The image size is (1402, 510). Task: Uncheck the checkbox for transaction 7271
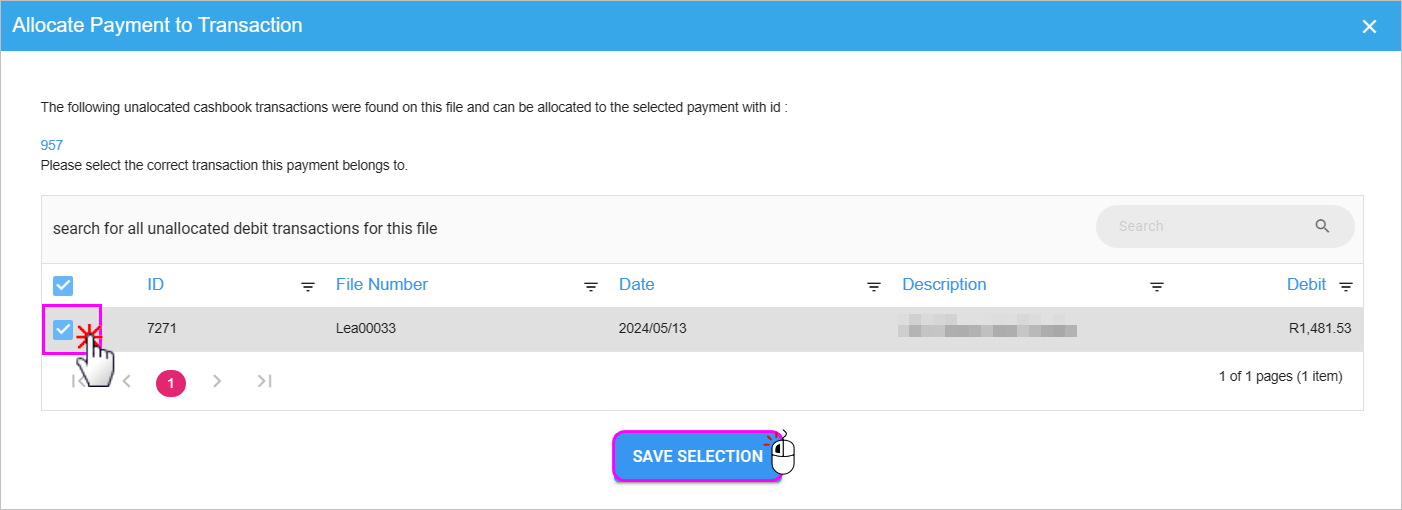click(63, 329)
